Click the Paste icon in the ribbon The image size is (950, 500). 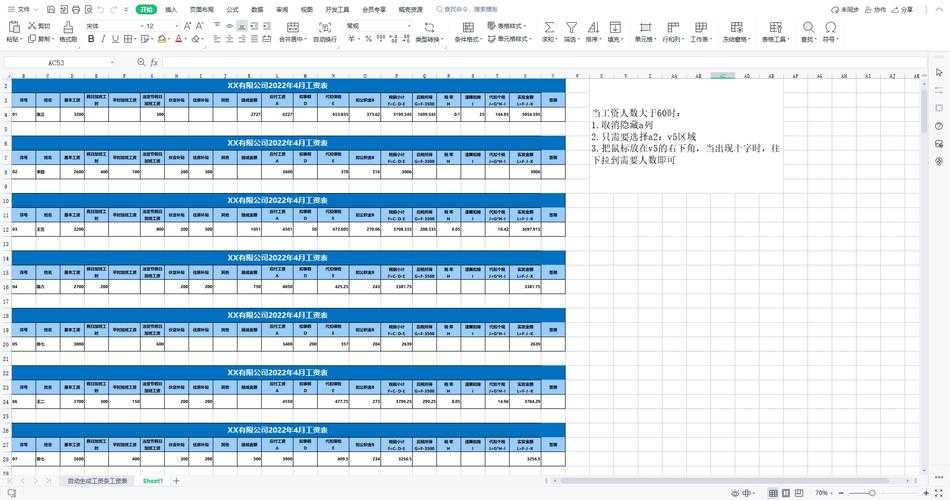click(x=13, y=27)
